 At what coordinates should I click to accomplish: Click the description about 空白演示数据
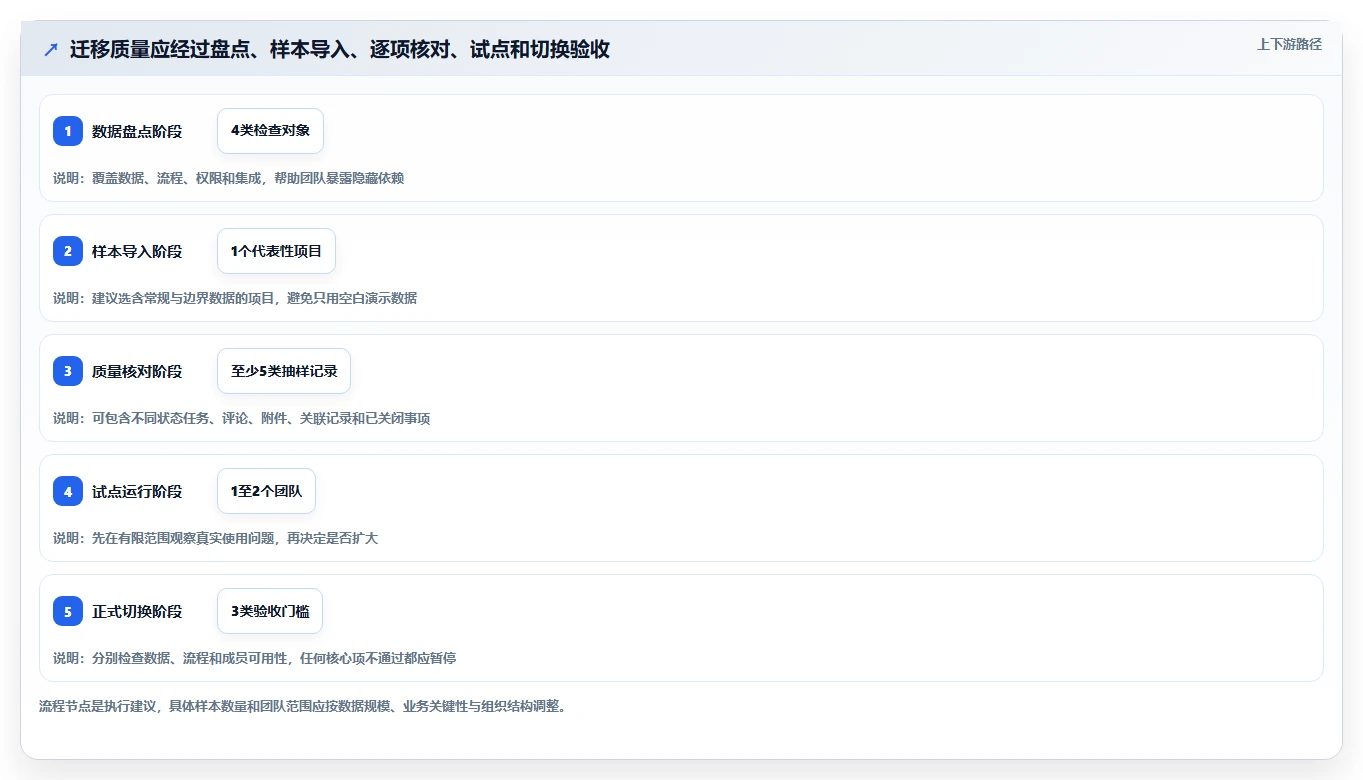(235, 298)
